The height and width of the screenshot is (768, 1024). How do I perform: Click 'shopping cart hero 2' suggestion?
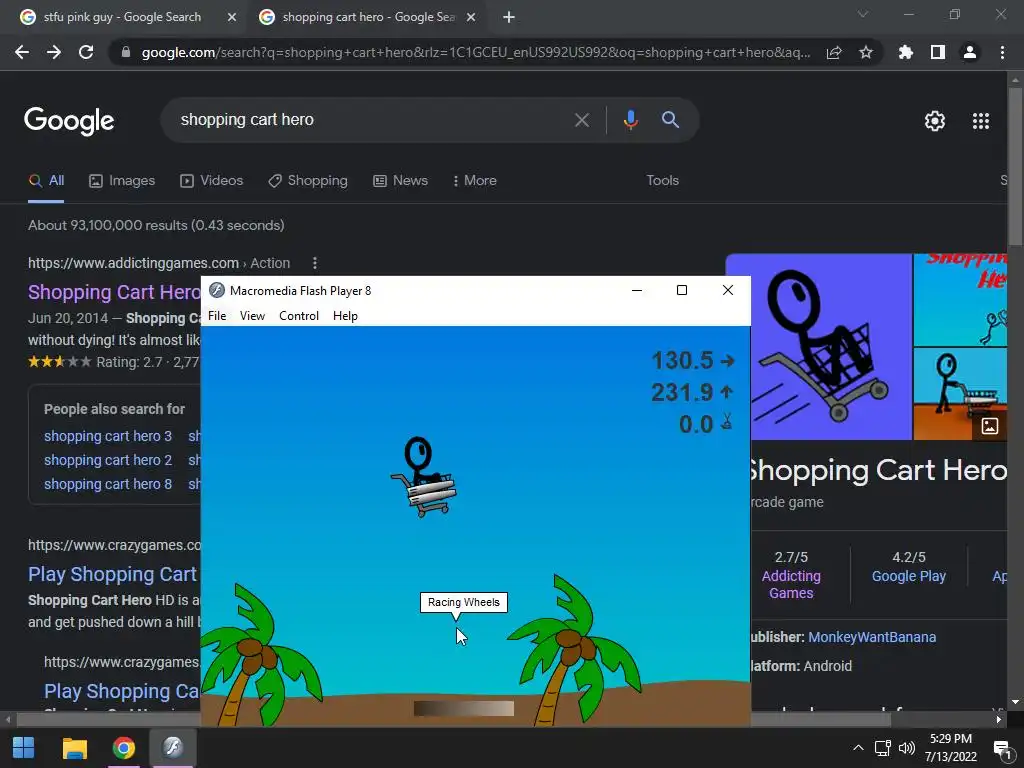click(x=108, y=460)
